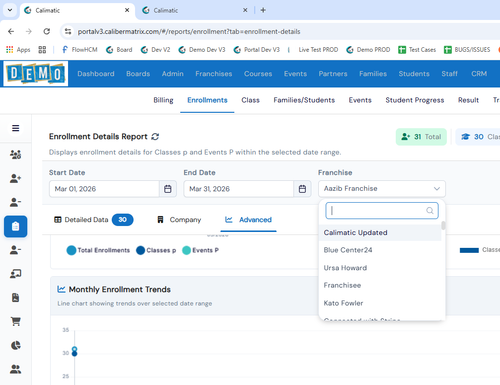The height and width of the screenshot is (385, 500).
Task: Choose Kato Fowler from franchise list
Action: pos(380,303)
